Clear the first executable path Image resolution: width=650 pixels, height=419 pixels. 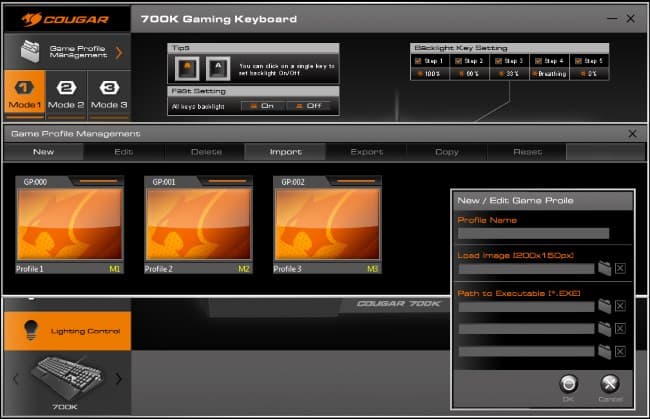(620, 306)
